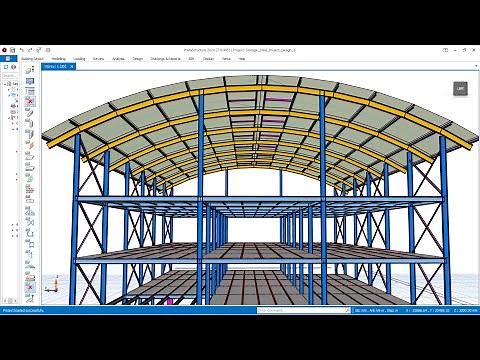The height and width of the screenshot is (360, 480).
Task: Click the axis grid icon in vertical toolbar
Action: click(30, 91)
